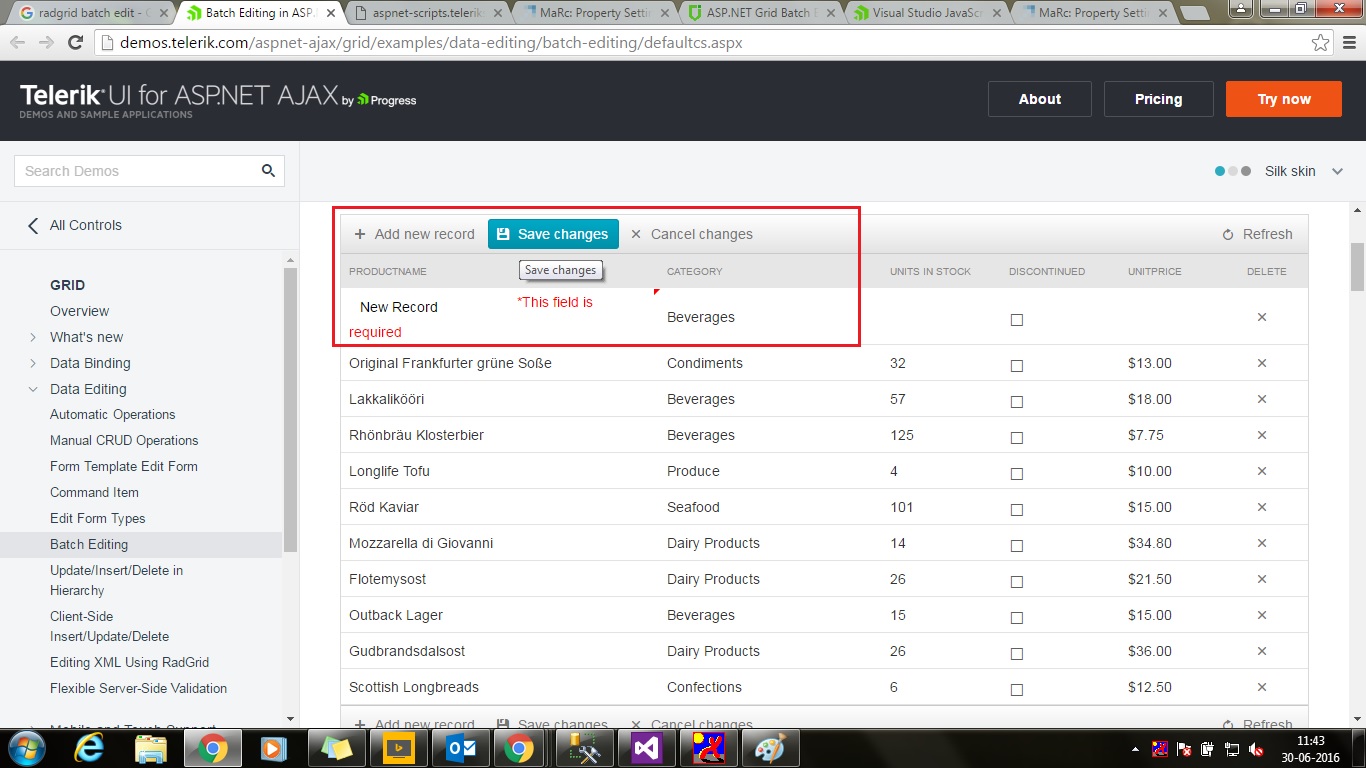
Task: Click into the Search Demos field
Action: (x=149, y=171)
